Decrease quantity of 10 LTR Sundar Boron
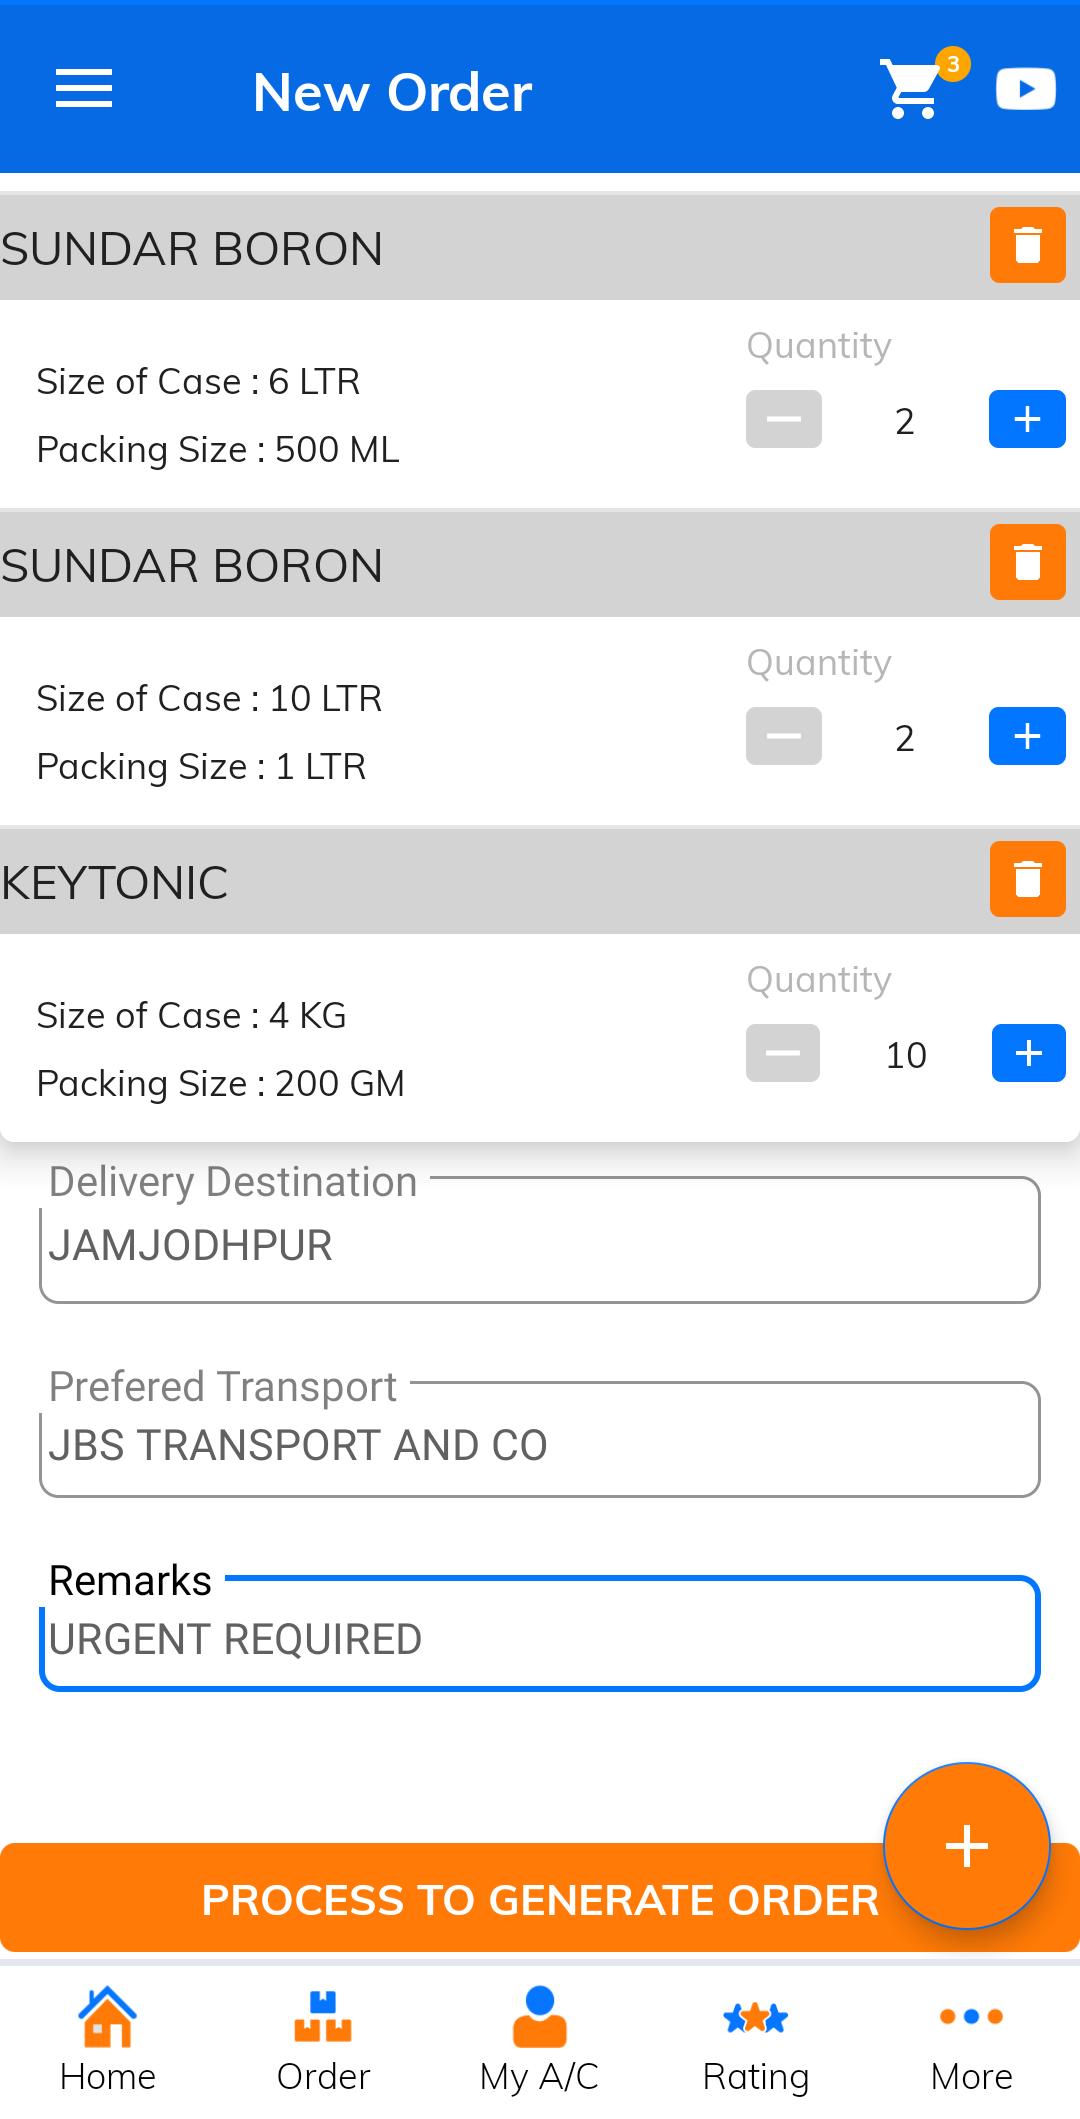The width and height of the screenshot is (1080, 2119). click(784, 736)
